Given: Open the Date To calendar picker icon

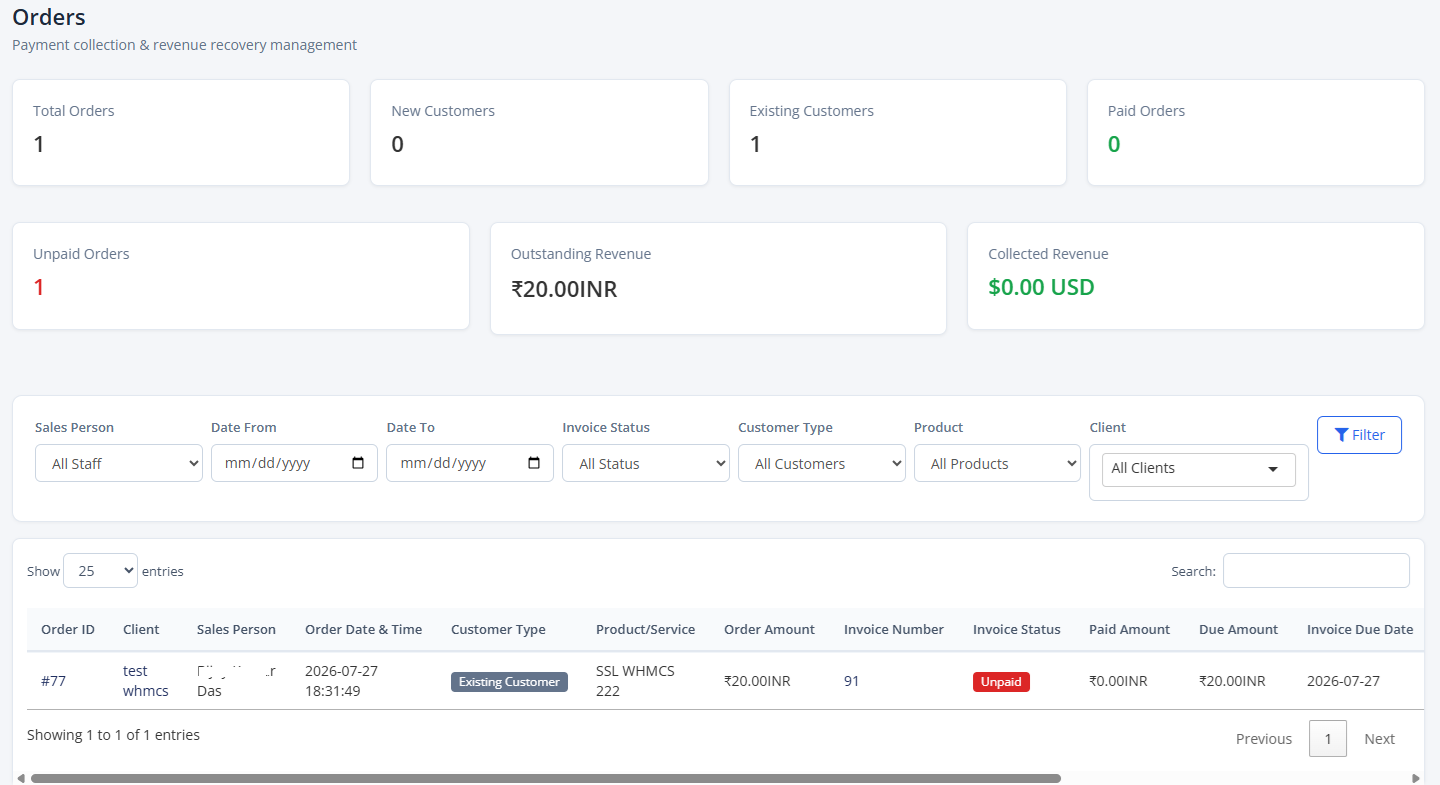Looking at the screenshot, I should pyautogui.click(x=534, y=463).
